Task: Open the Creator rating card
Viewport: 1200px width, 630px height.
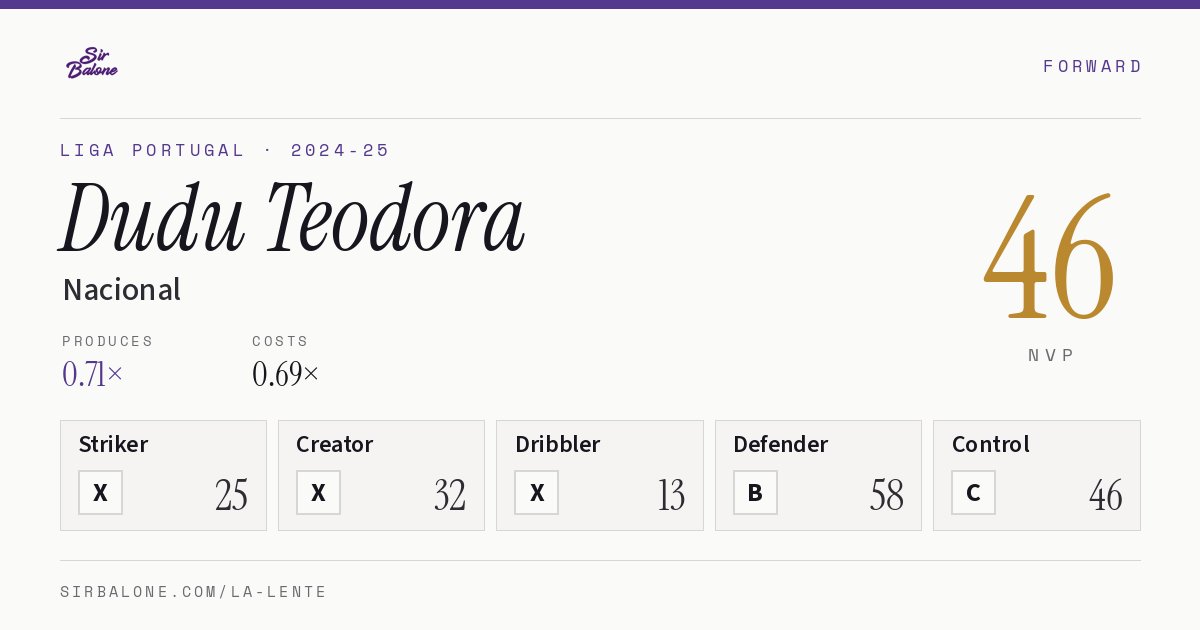Action: coord(381,475)
